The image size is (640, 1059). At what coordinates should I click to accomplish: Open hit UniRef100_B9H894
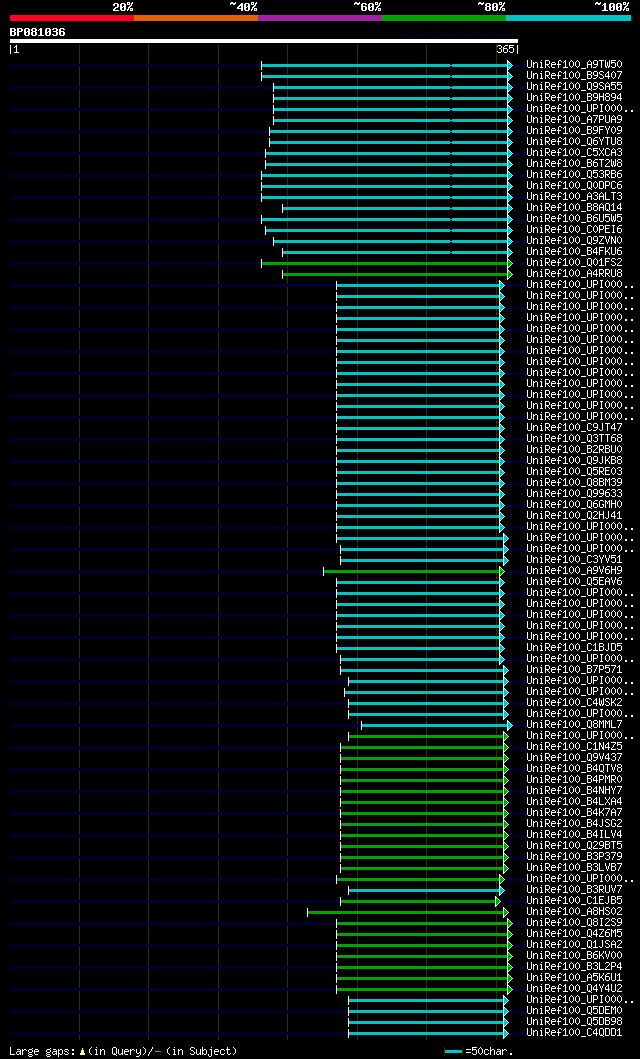point(575,98)
